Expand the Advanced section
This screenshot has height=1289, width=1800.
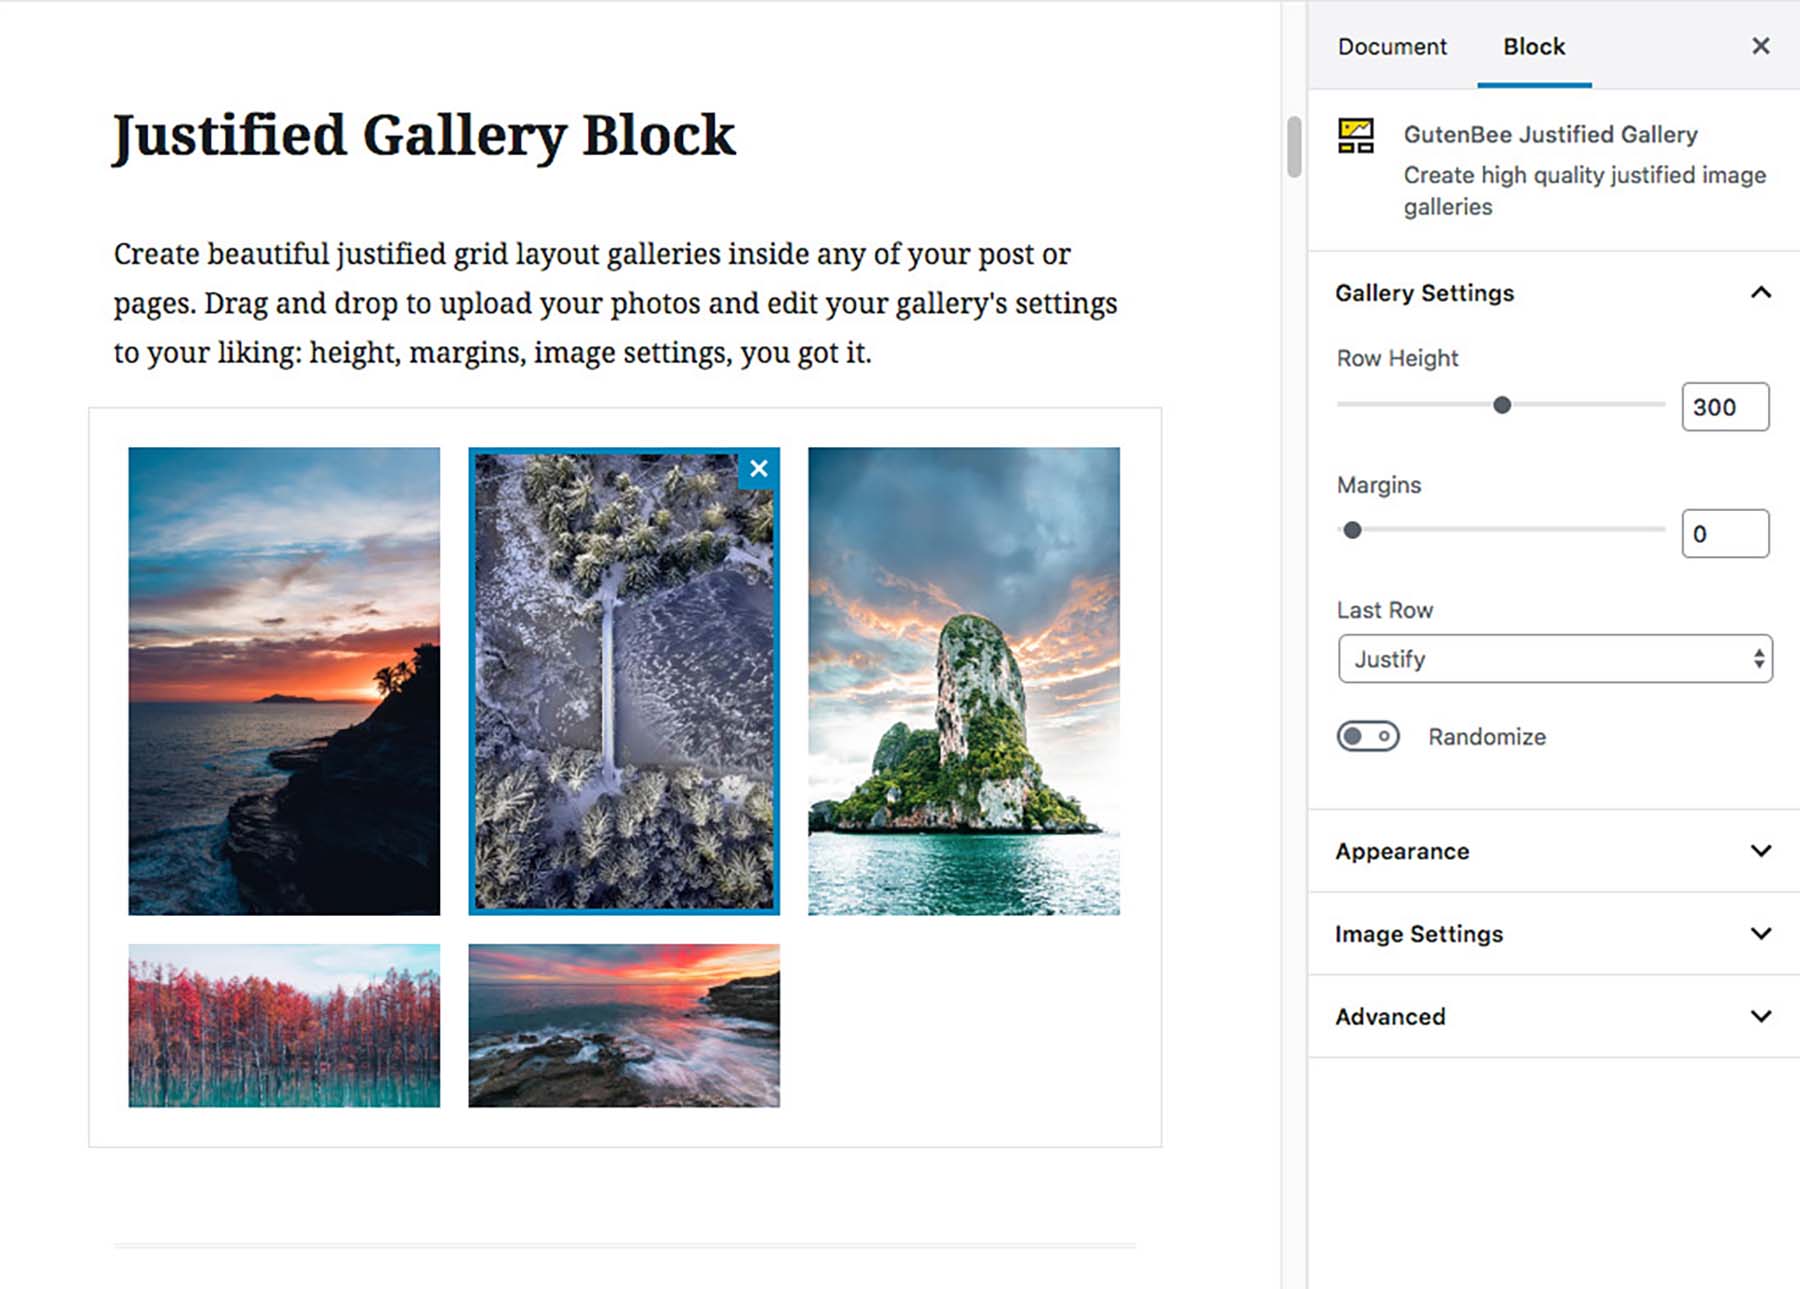point(1551,1016)
